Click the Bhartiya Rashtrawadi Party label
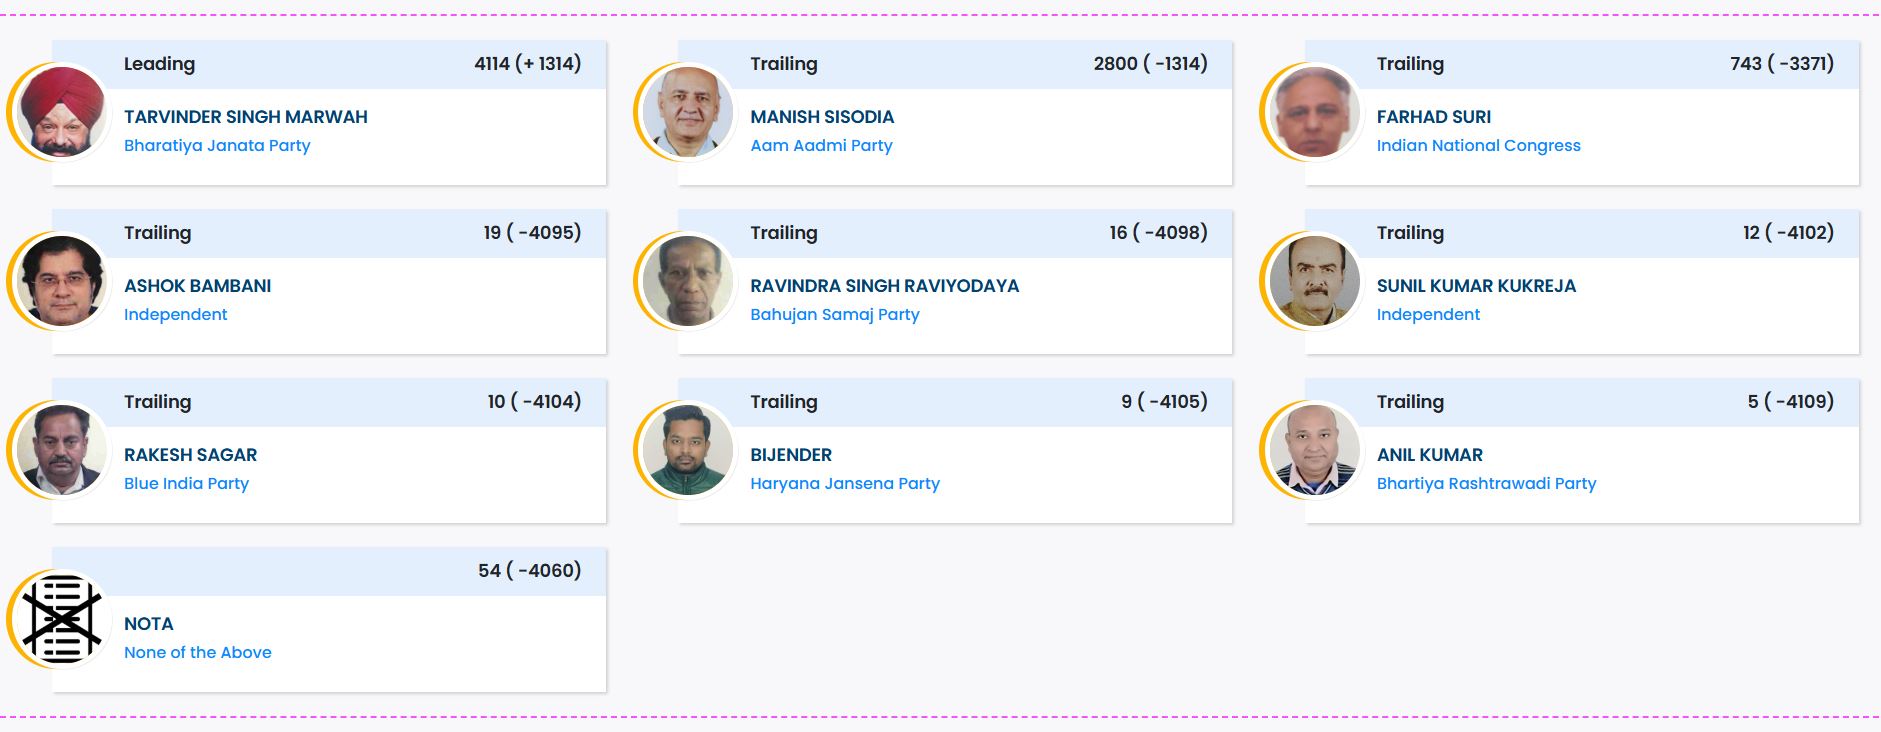The height and width of the screenshot is (732, 1881). pos(1486,484)
